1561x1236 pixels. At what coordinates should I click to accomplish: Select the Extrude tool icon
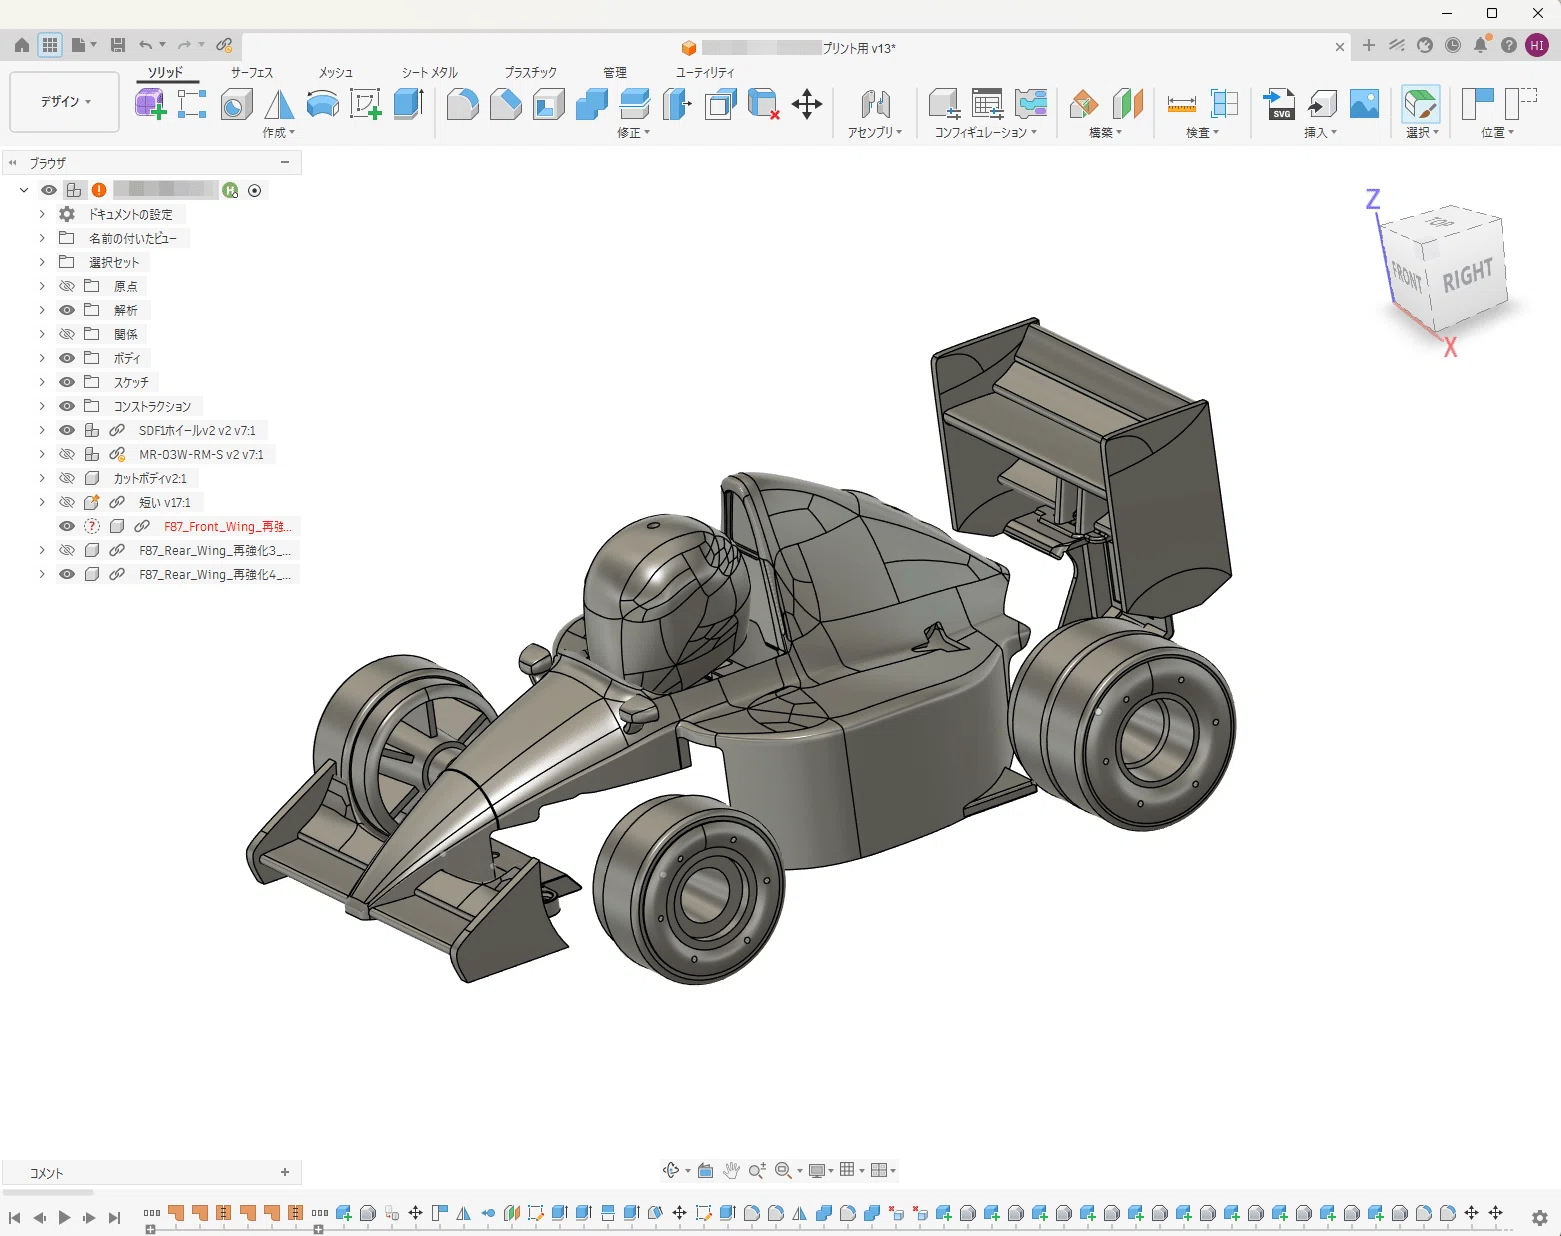tap(408, 103)
